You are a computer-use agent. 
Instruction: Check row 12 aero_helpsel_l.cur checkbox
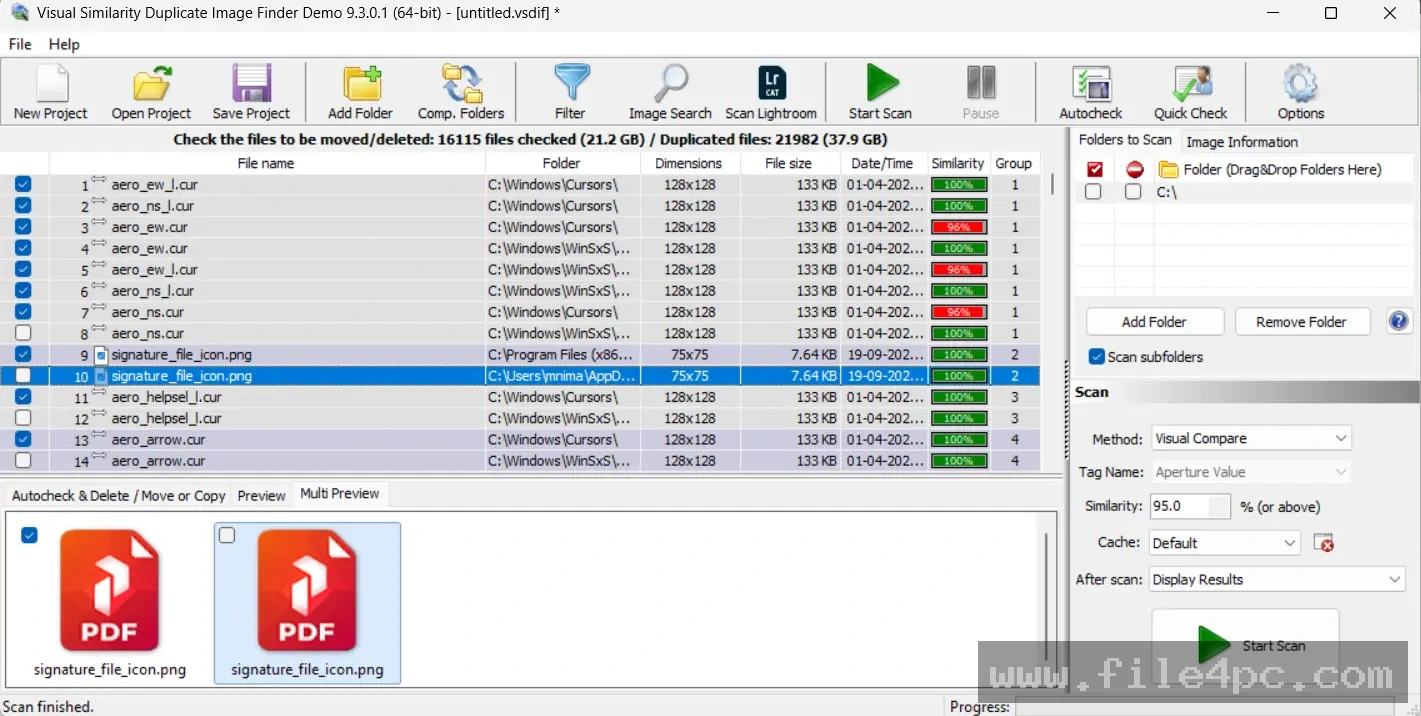(x=23, y=418)
